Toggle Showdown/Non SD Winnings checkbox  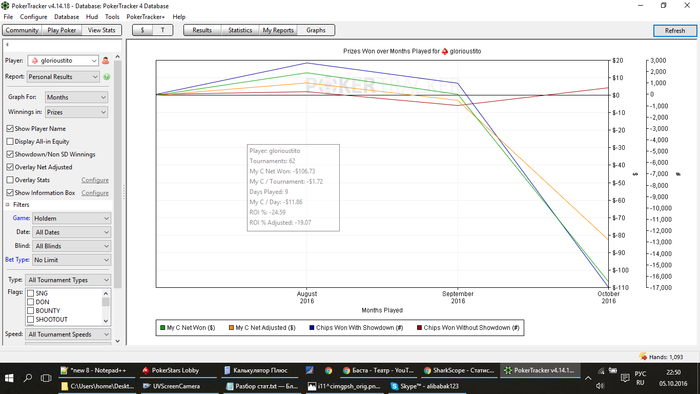coord(10,154)
